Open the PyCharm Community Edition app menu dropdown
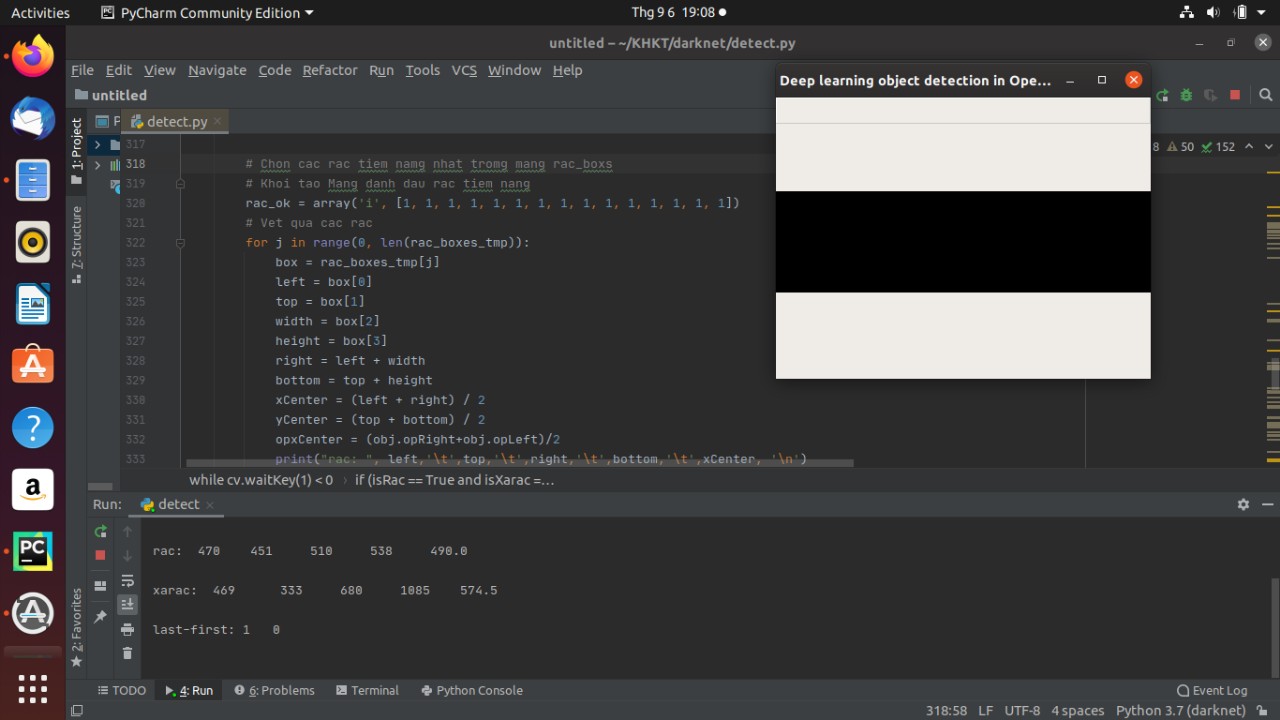This screenshot has width=1280, height=720. [x=208, y=13]
